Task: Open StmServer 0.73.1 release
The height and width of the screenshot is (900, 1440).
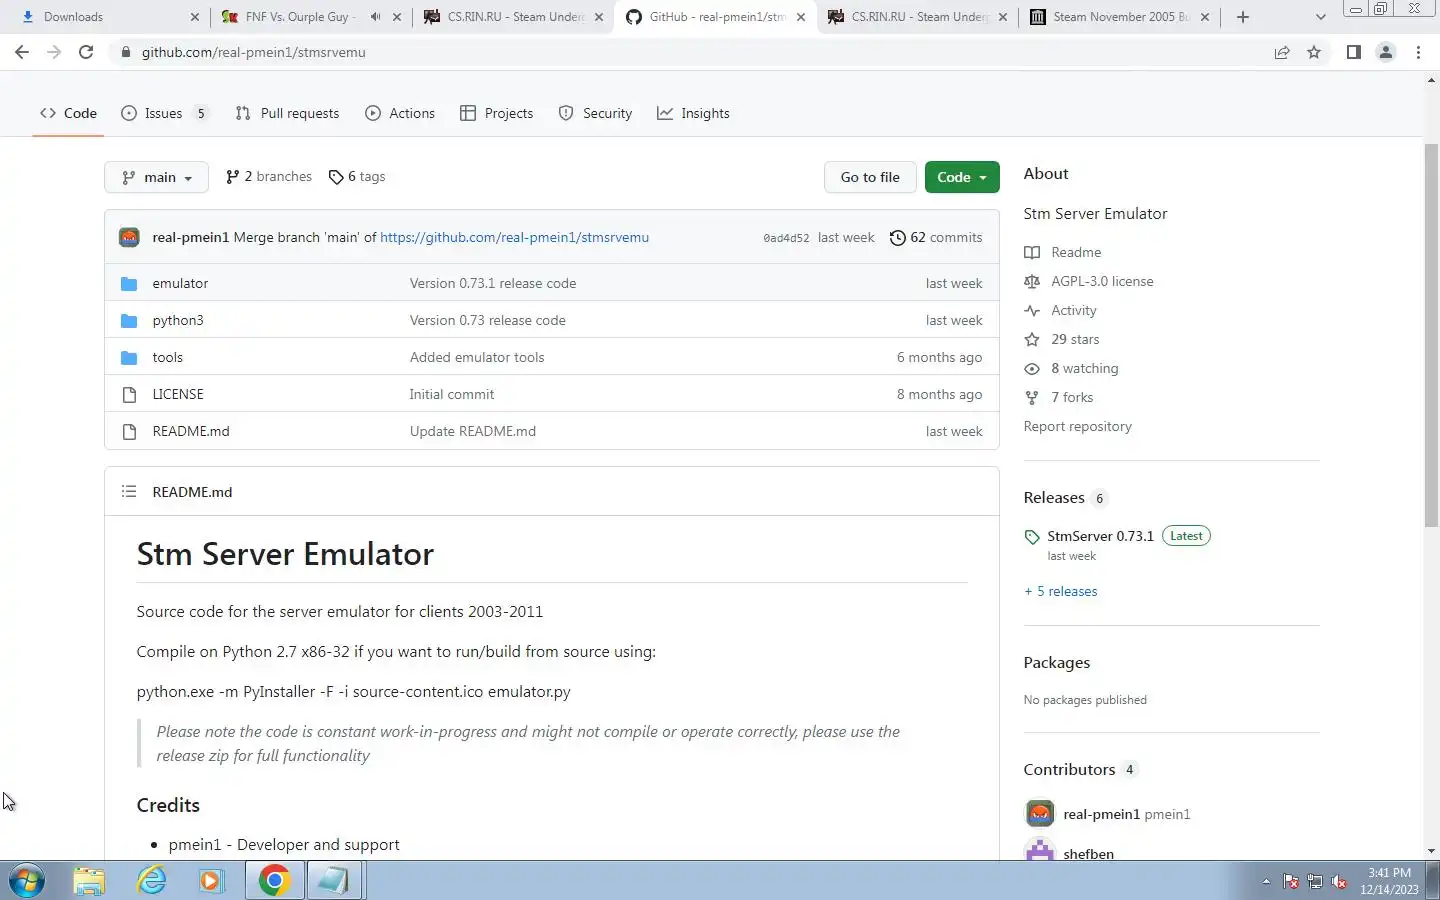Action: pos(1100,536)
